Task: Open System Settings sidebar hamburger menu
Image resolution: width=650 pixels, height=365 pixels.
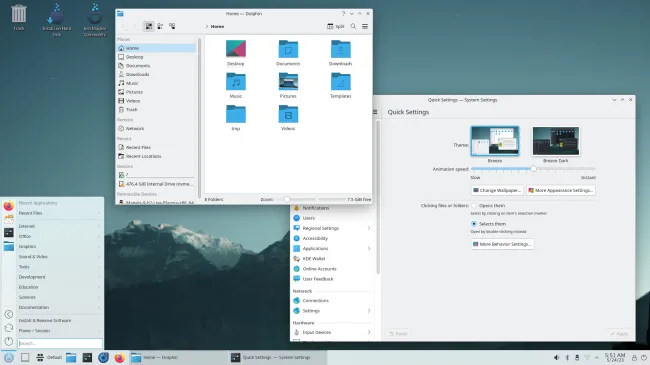Action: pos(375,112)
